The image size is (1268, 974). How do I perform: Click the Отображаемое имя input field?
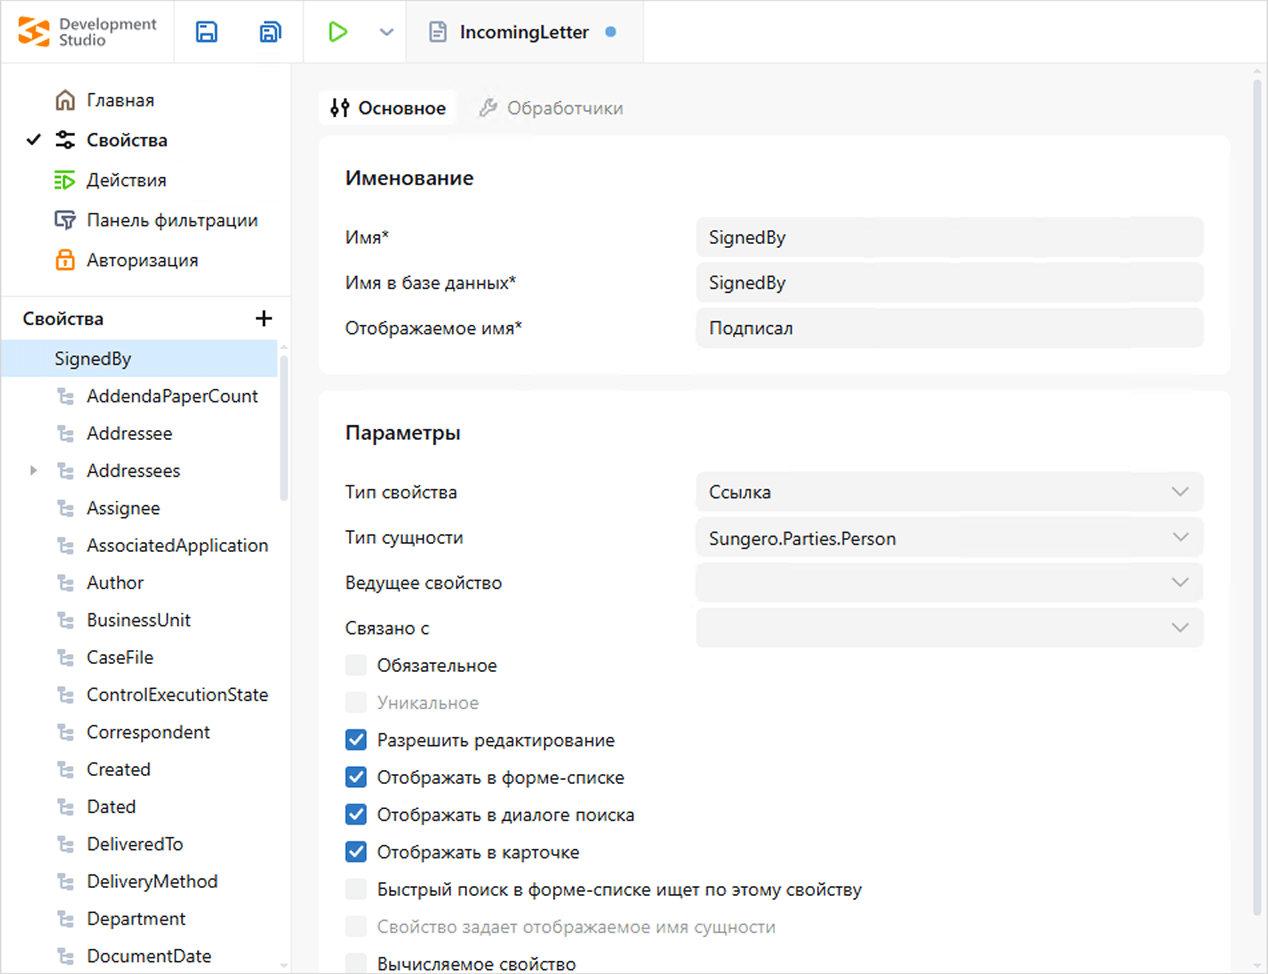click(x=948, y=328)
